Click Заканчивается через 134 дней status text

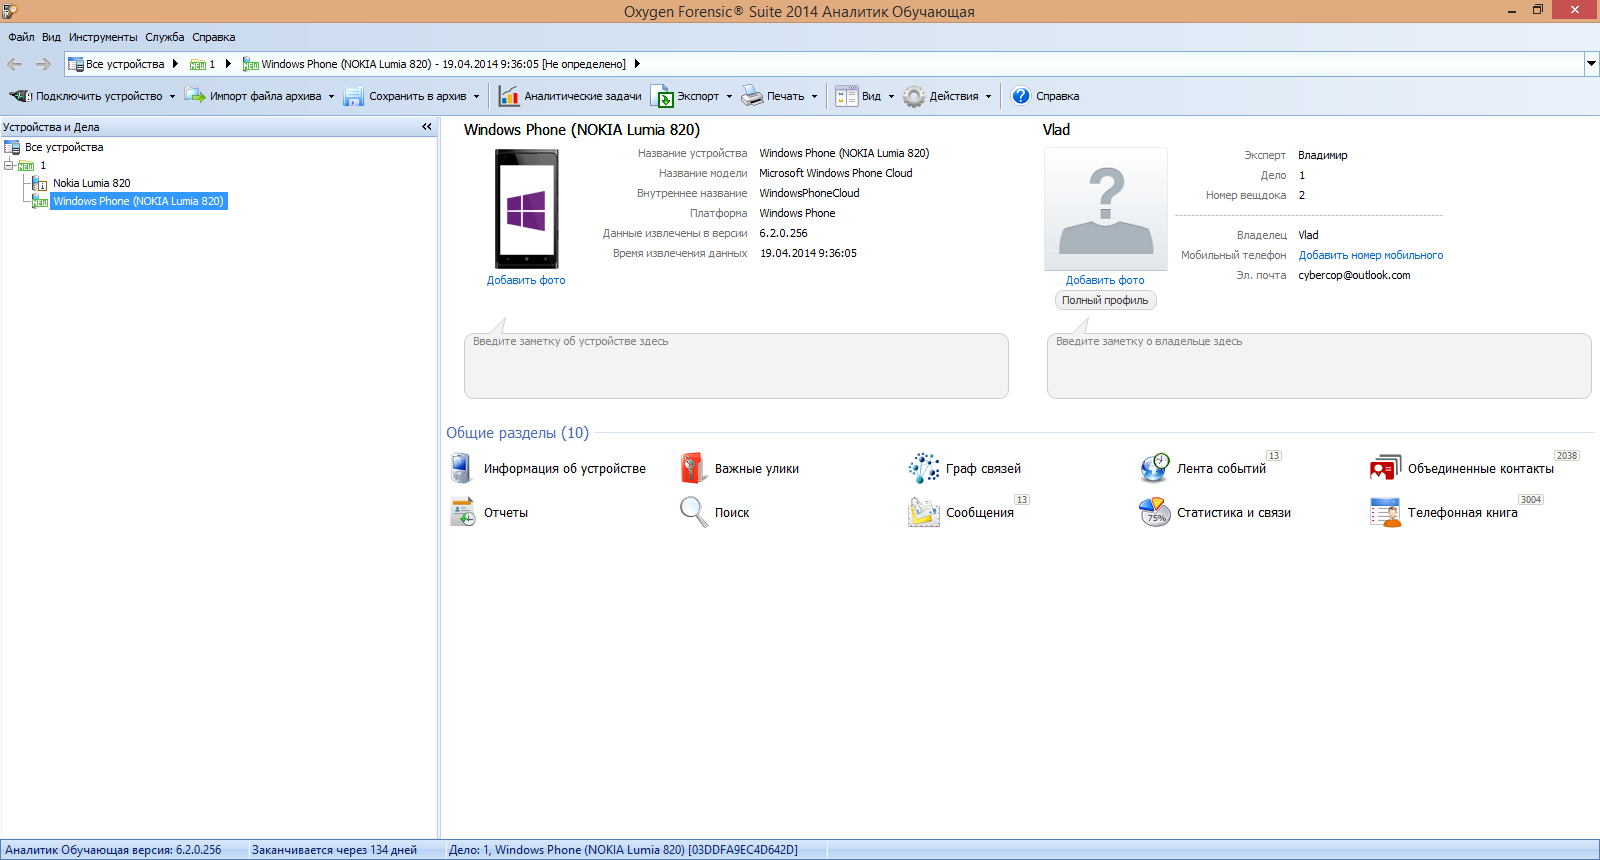coord(334,850)
